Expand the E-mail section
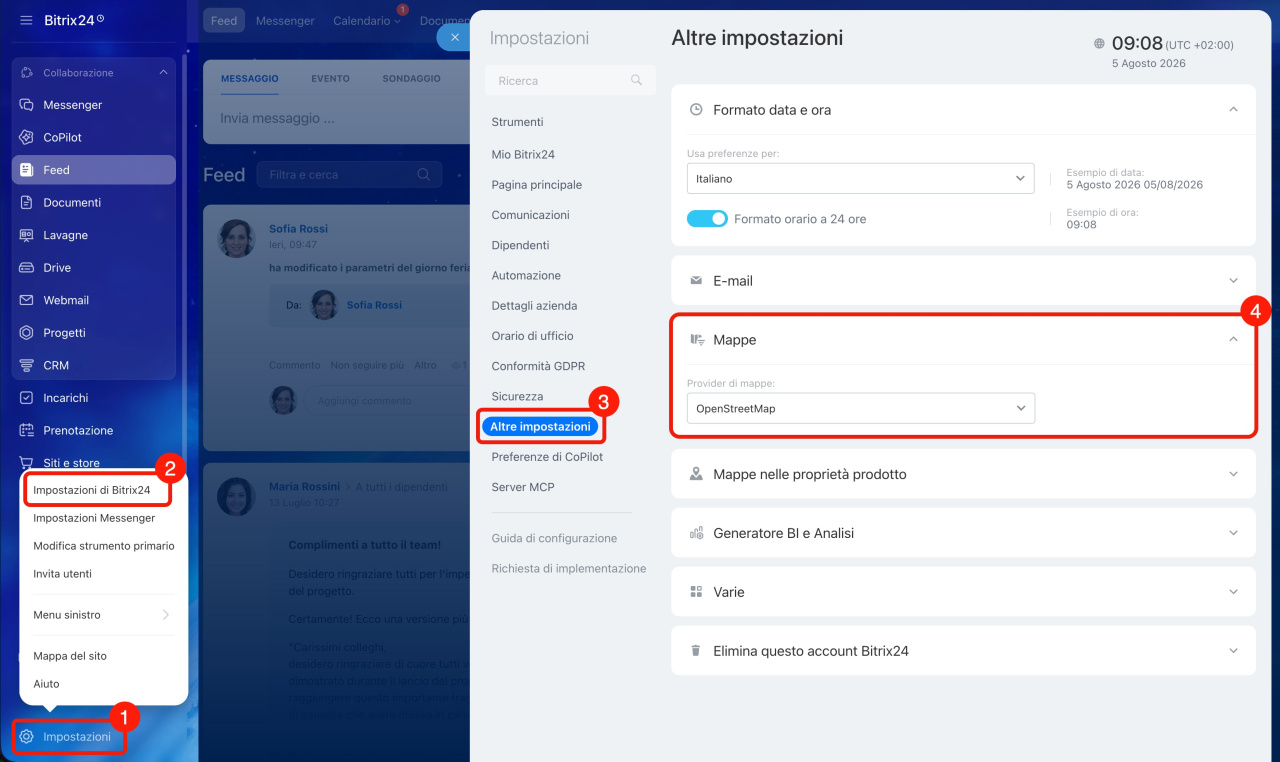The image size is (1280, 762). [x=1233, y=281]
